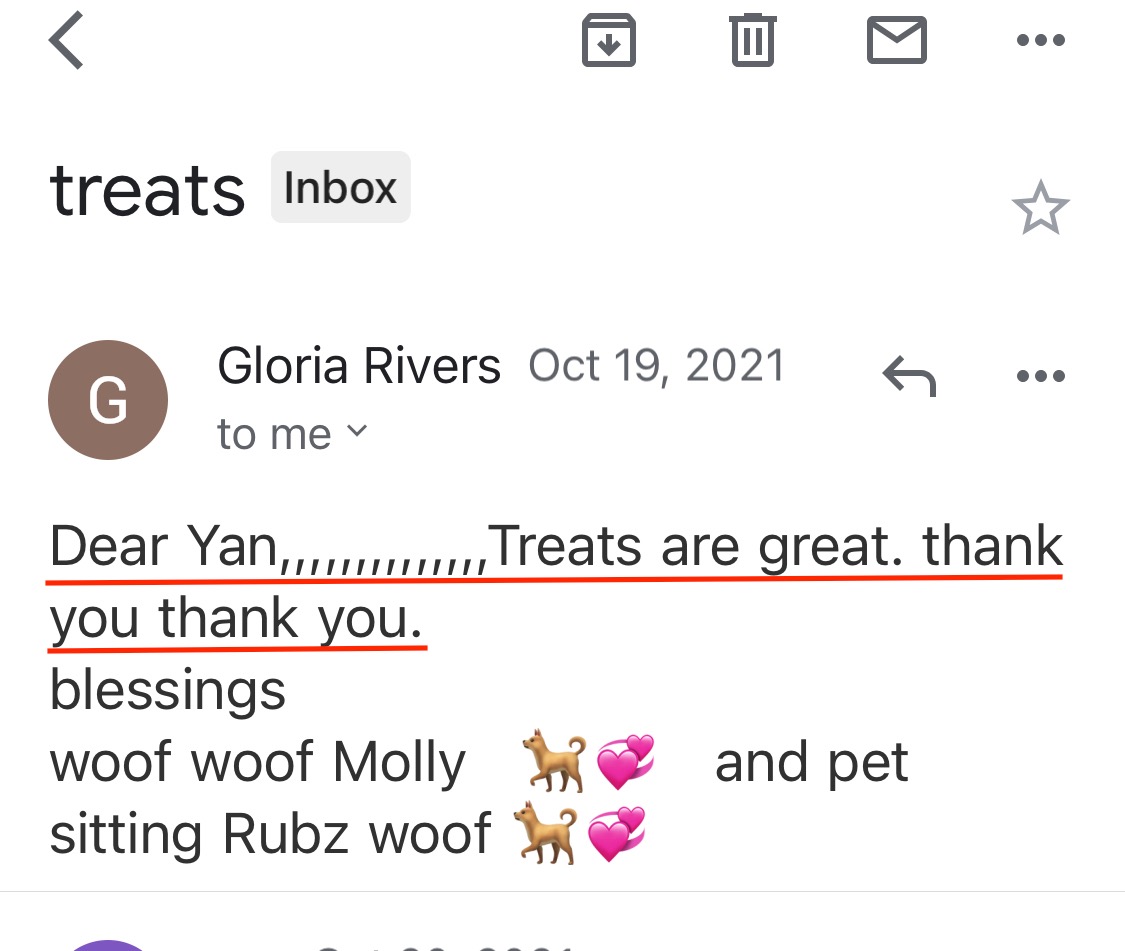Open message options beside reply arrow

pos(1040,377)
